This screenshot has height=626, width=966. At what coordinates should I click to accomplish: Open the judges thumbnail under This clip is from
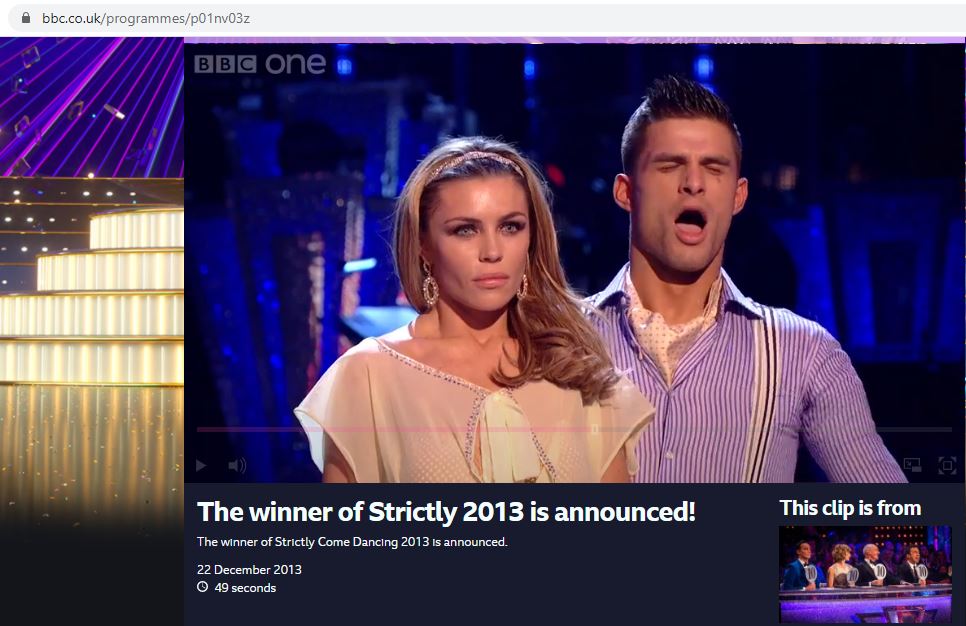(865, 574)
